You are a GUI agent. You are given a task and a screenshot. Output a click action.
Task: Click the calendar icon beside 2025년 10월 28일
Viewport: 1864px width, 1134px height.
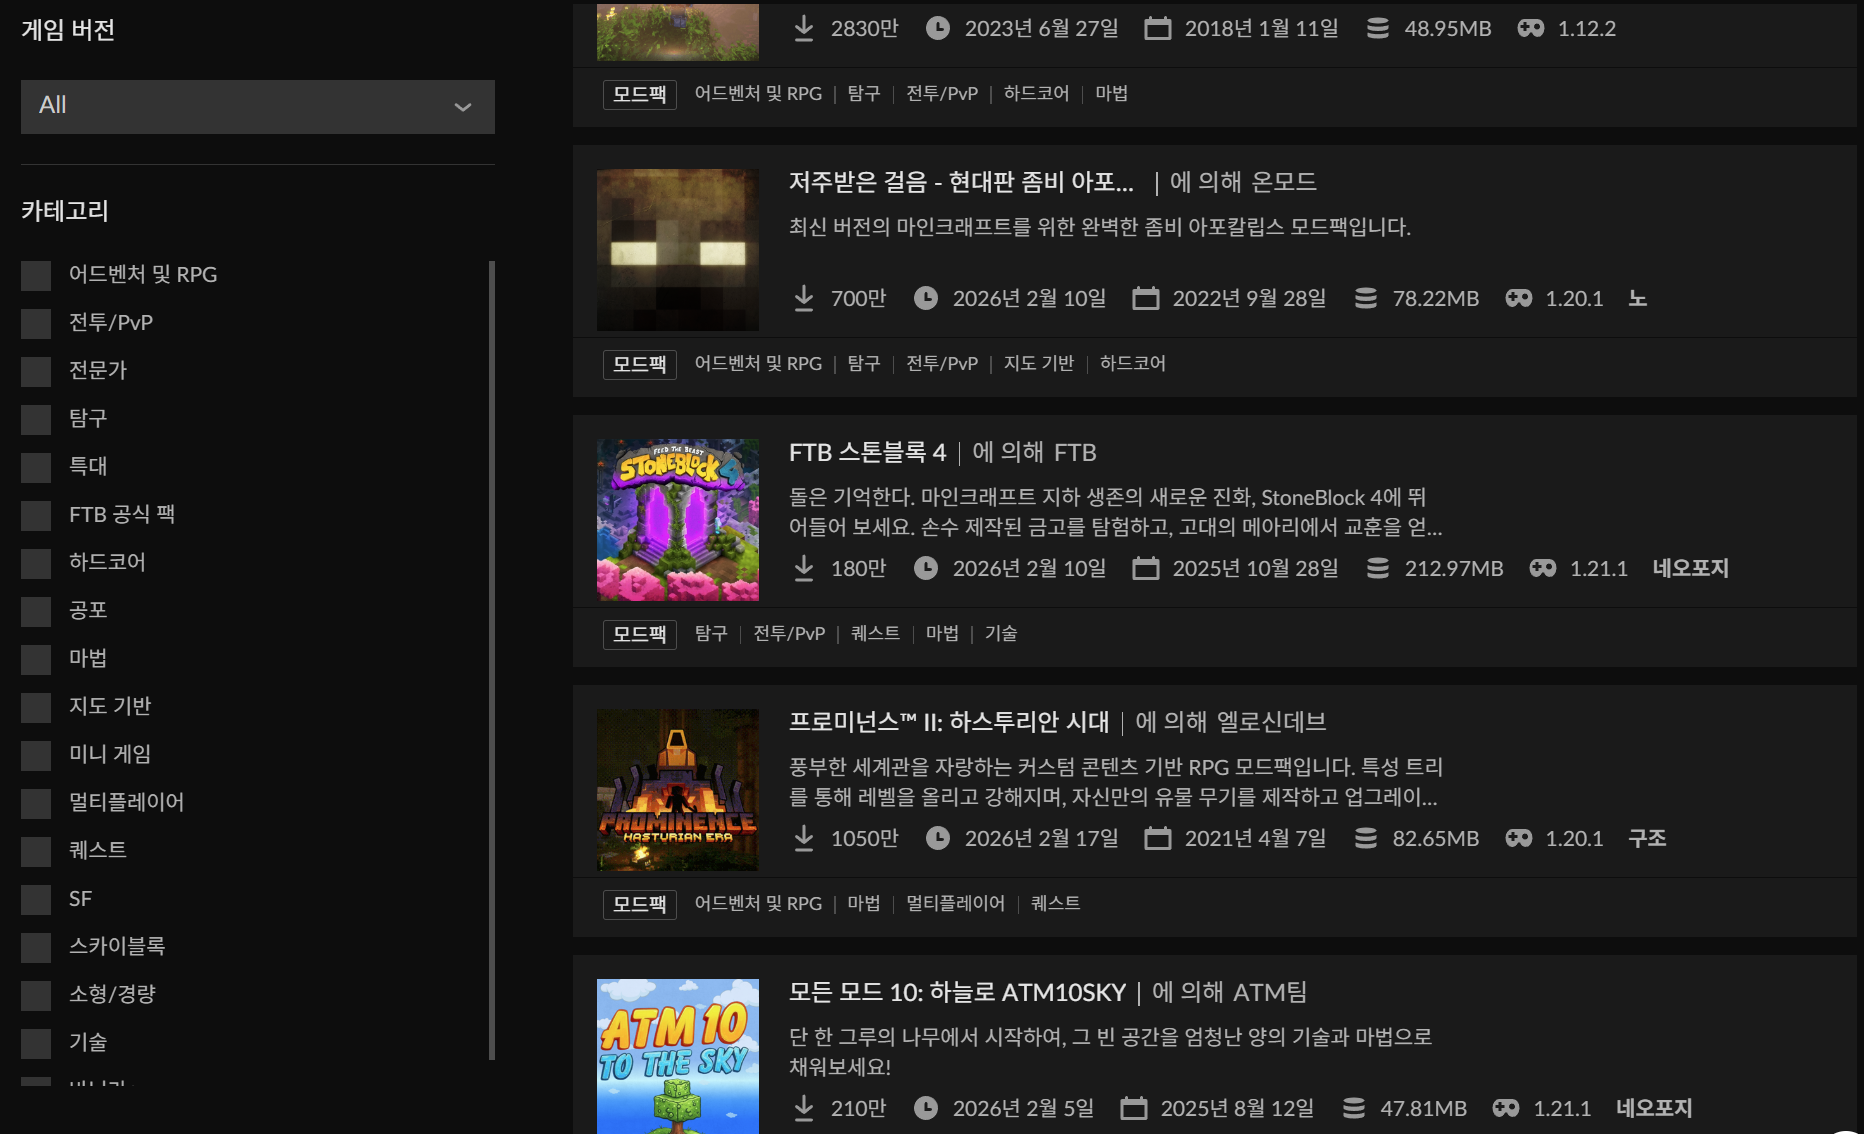point(1146,569)
